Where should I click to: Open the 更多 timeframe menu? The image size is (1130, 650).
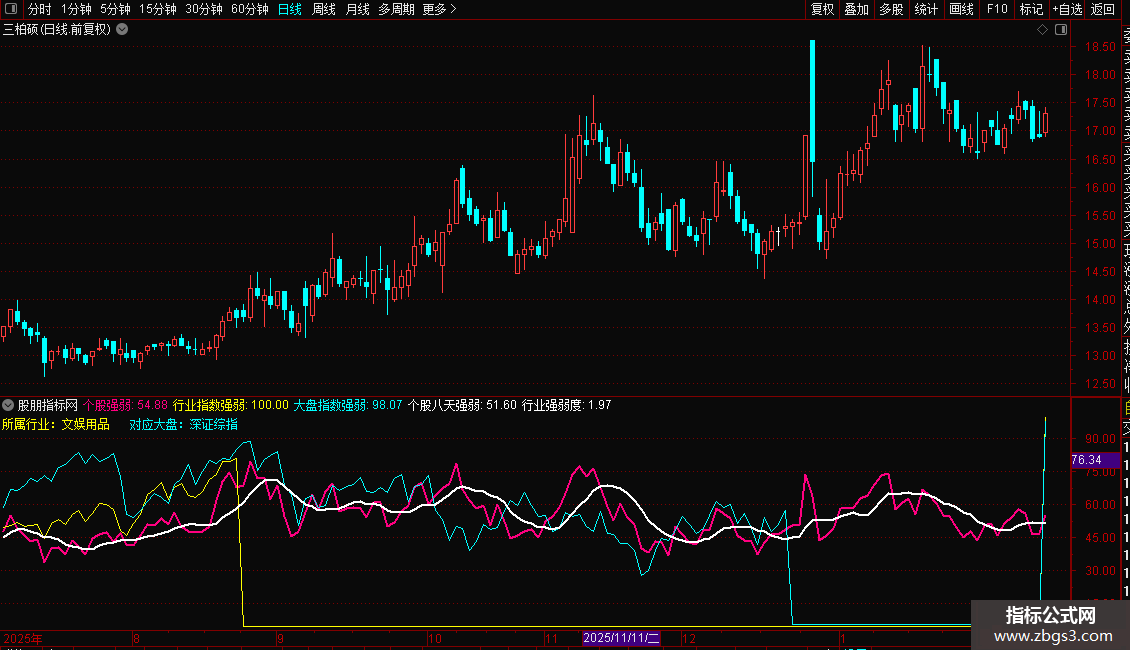pos(439,9)
